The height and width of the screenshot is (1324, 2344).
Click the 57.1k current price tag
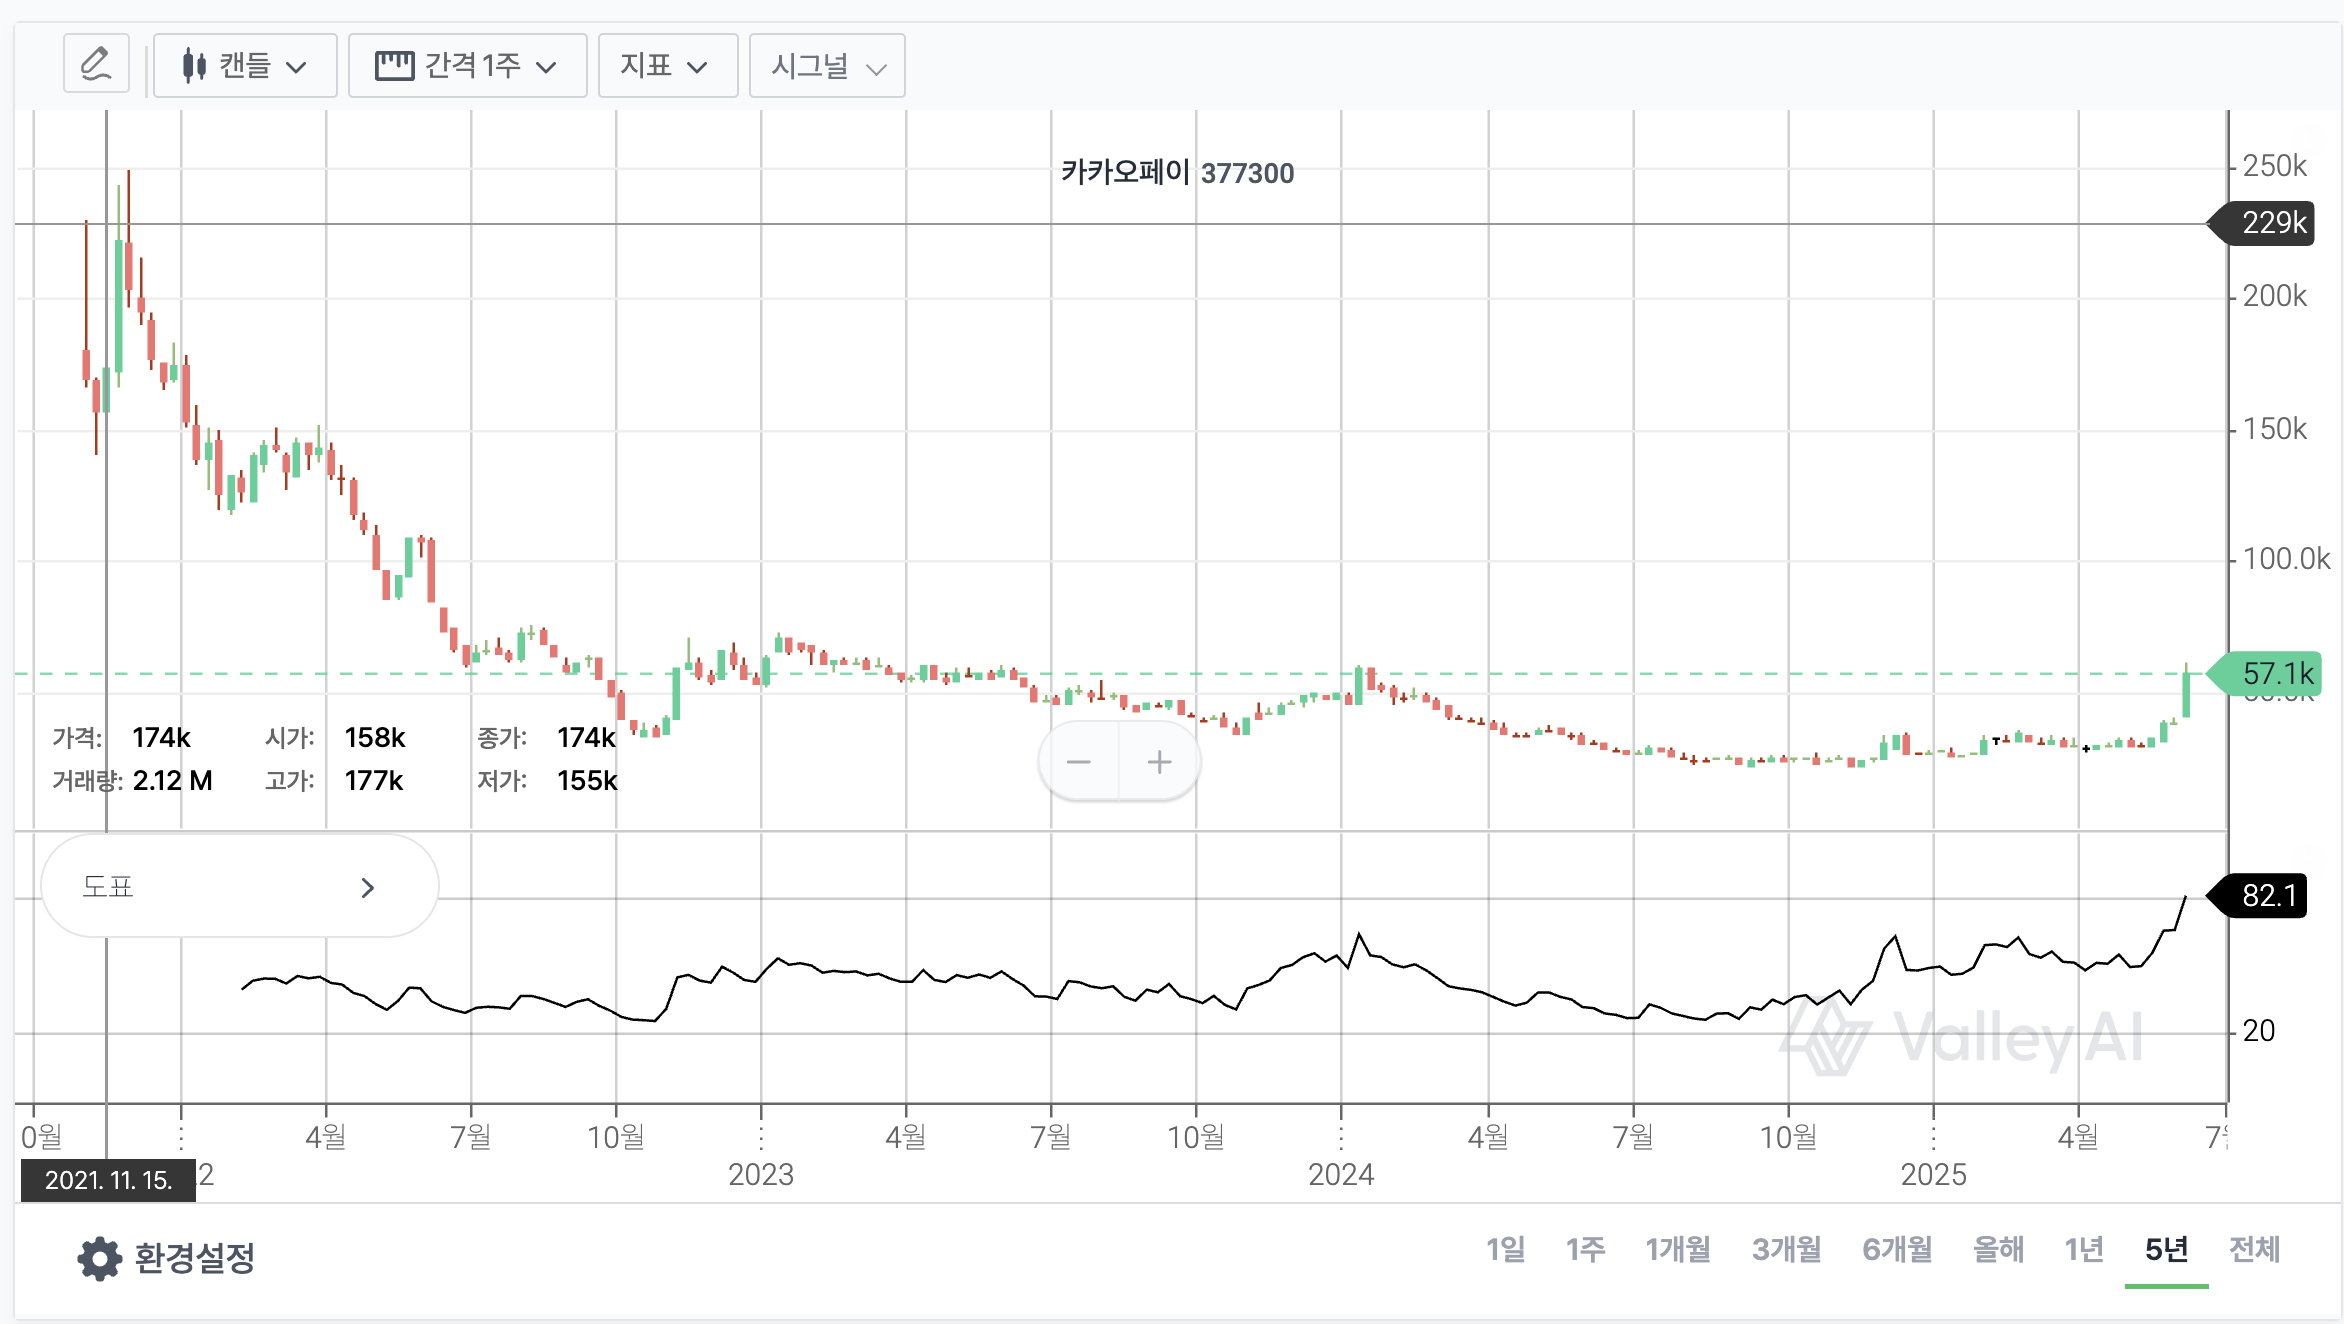click(2274, 674)
